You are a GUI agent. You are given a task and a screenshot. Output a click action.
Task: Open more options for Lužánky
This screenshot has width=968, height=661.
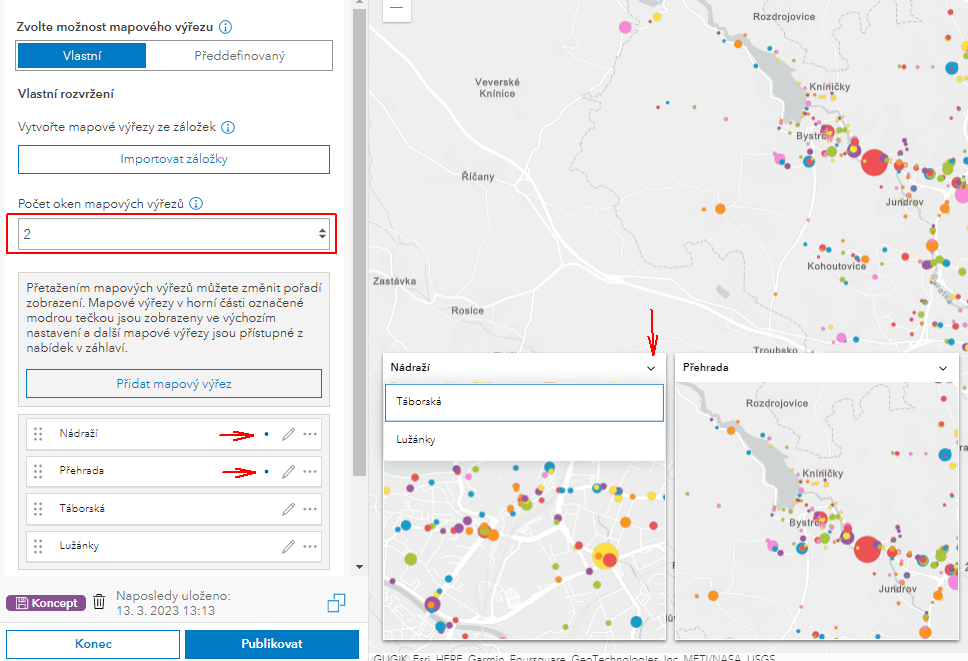[311, 546]
